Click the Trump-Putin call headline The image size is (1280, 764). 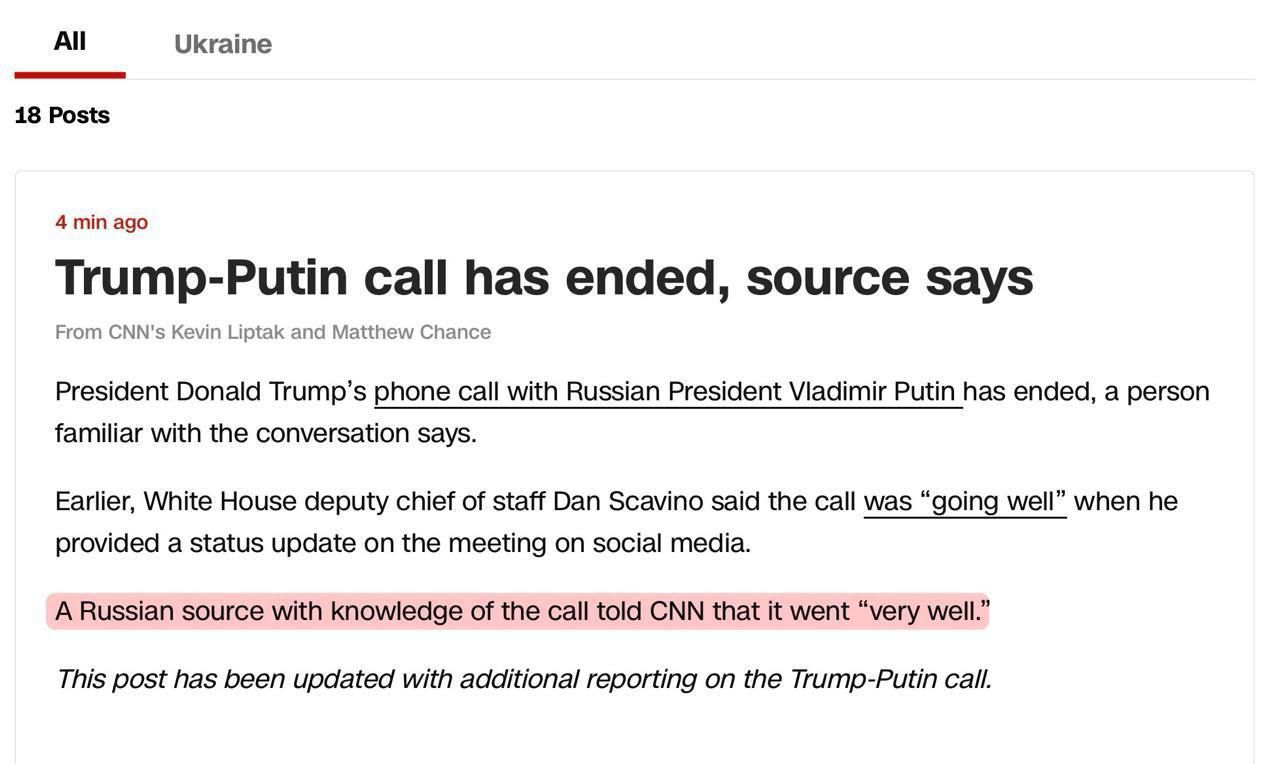[x=543, y=277]
